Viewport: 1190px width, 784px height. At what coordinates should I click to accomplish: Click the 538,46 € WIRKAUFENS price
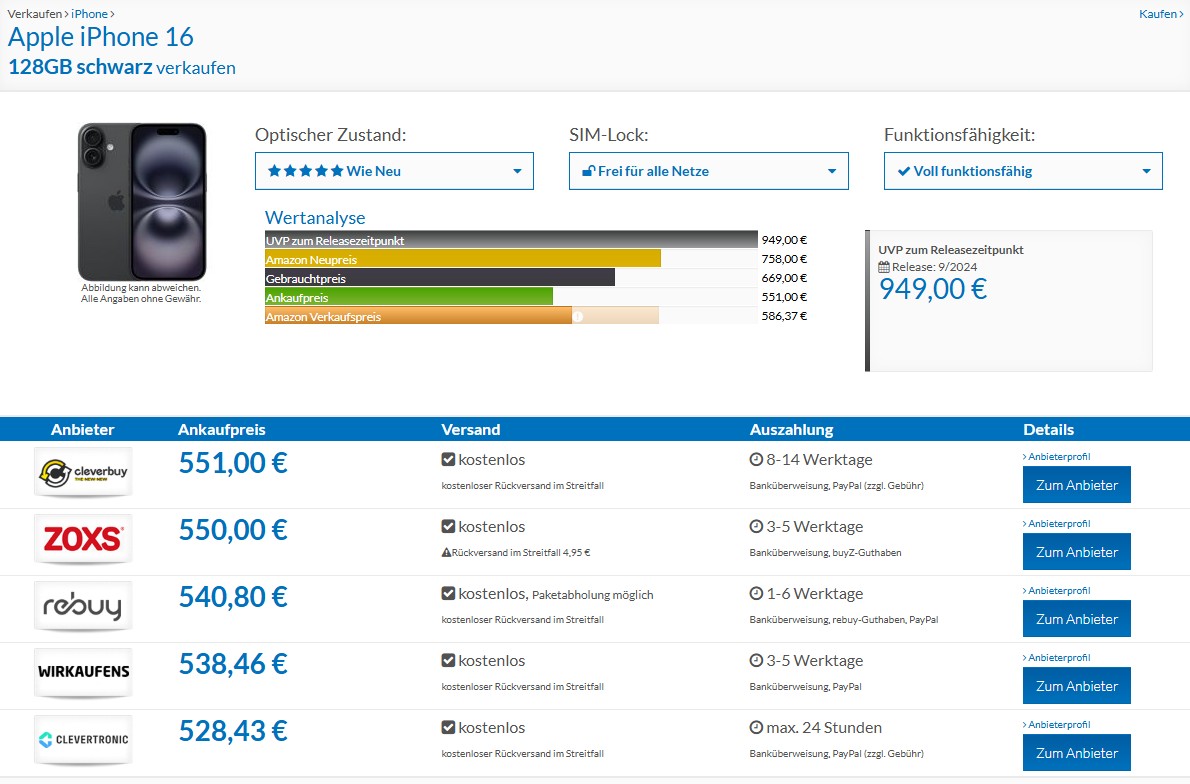click(233, 663)
